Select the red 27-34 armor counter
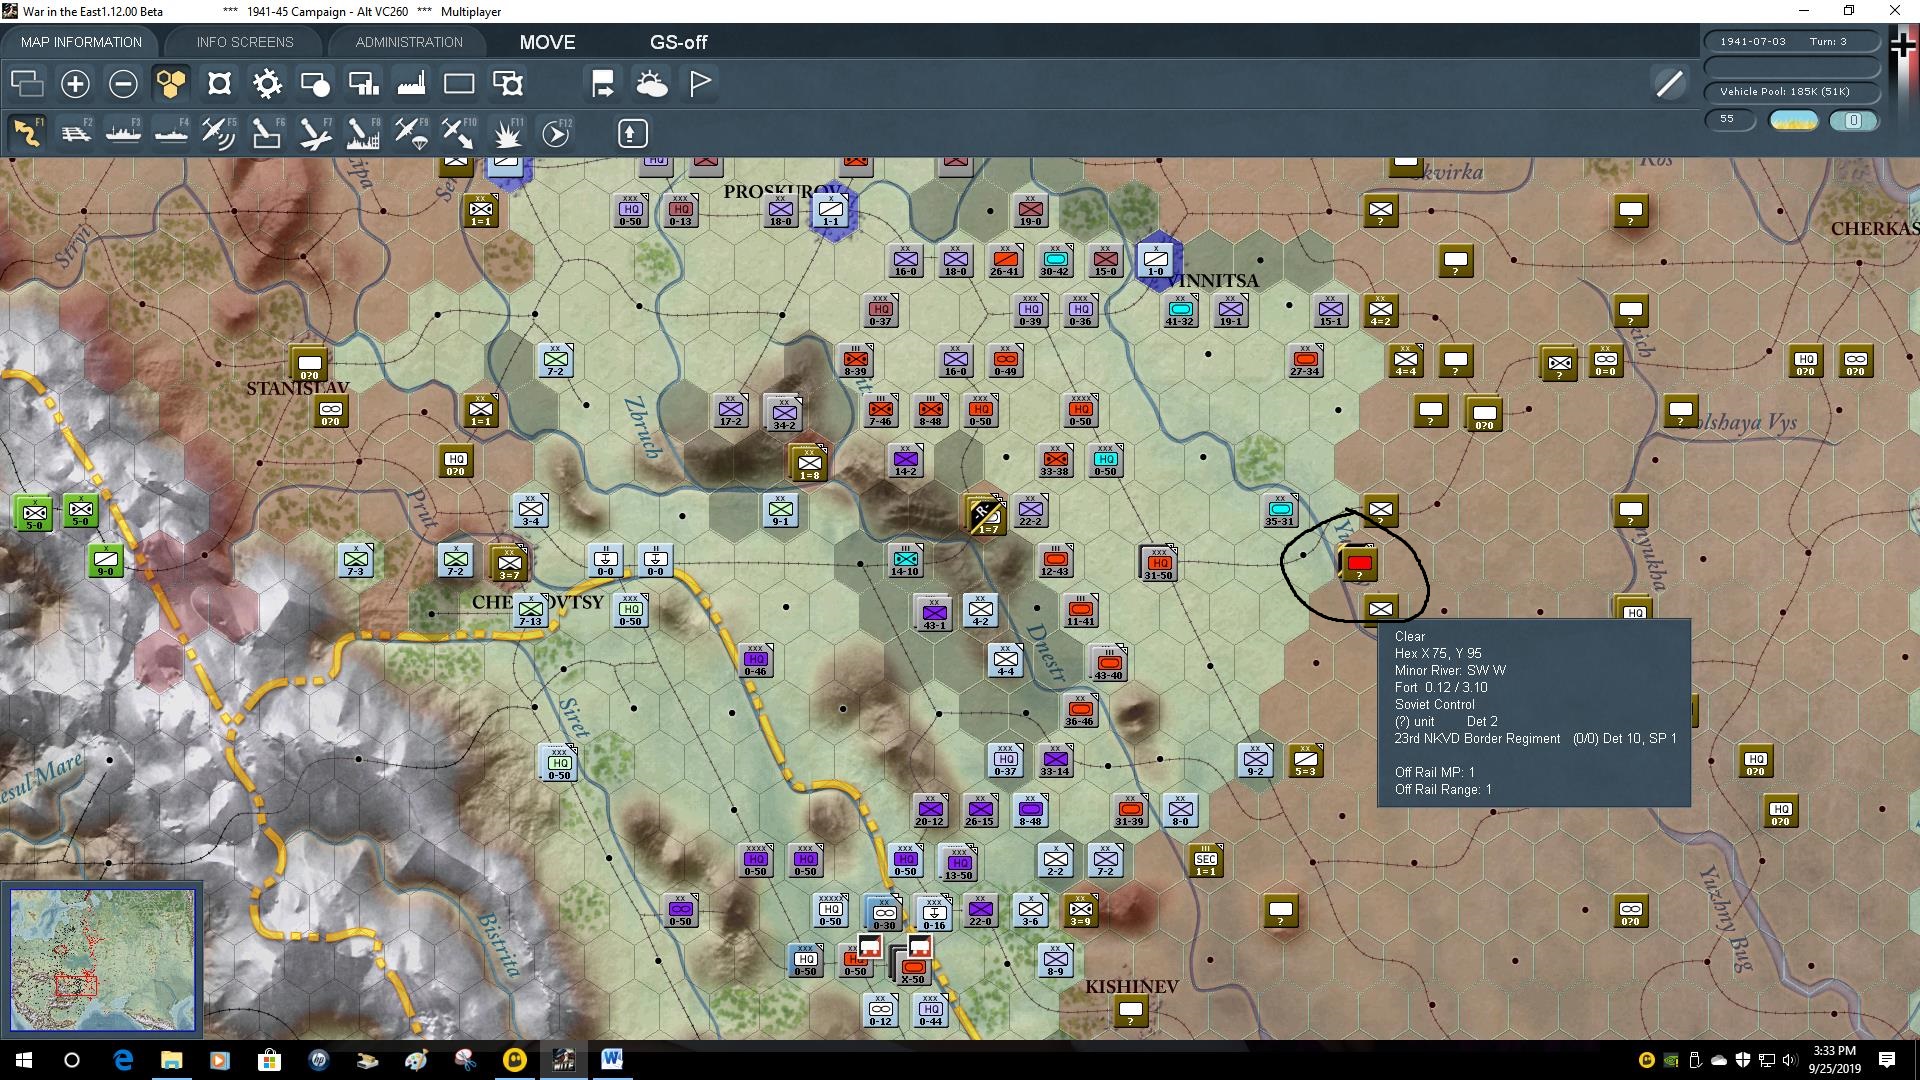This screenshot has width=1920, height=1080. pyautogui.click(x=1305, y=361)
